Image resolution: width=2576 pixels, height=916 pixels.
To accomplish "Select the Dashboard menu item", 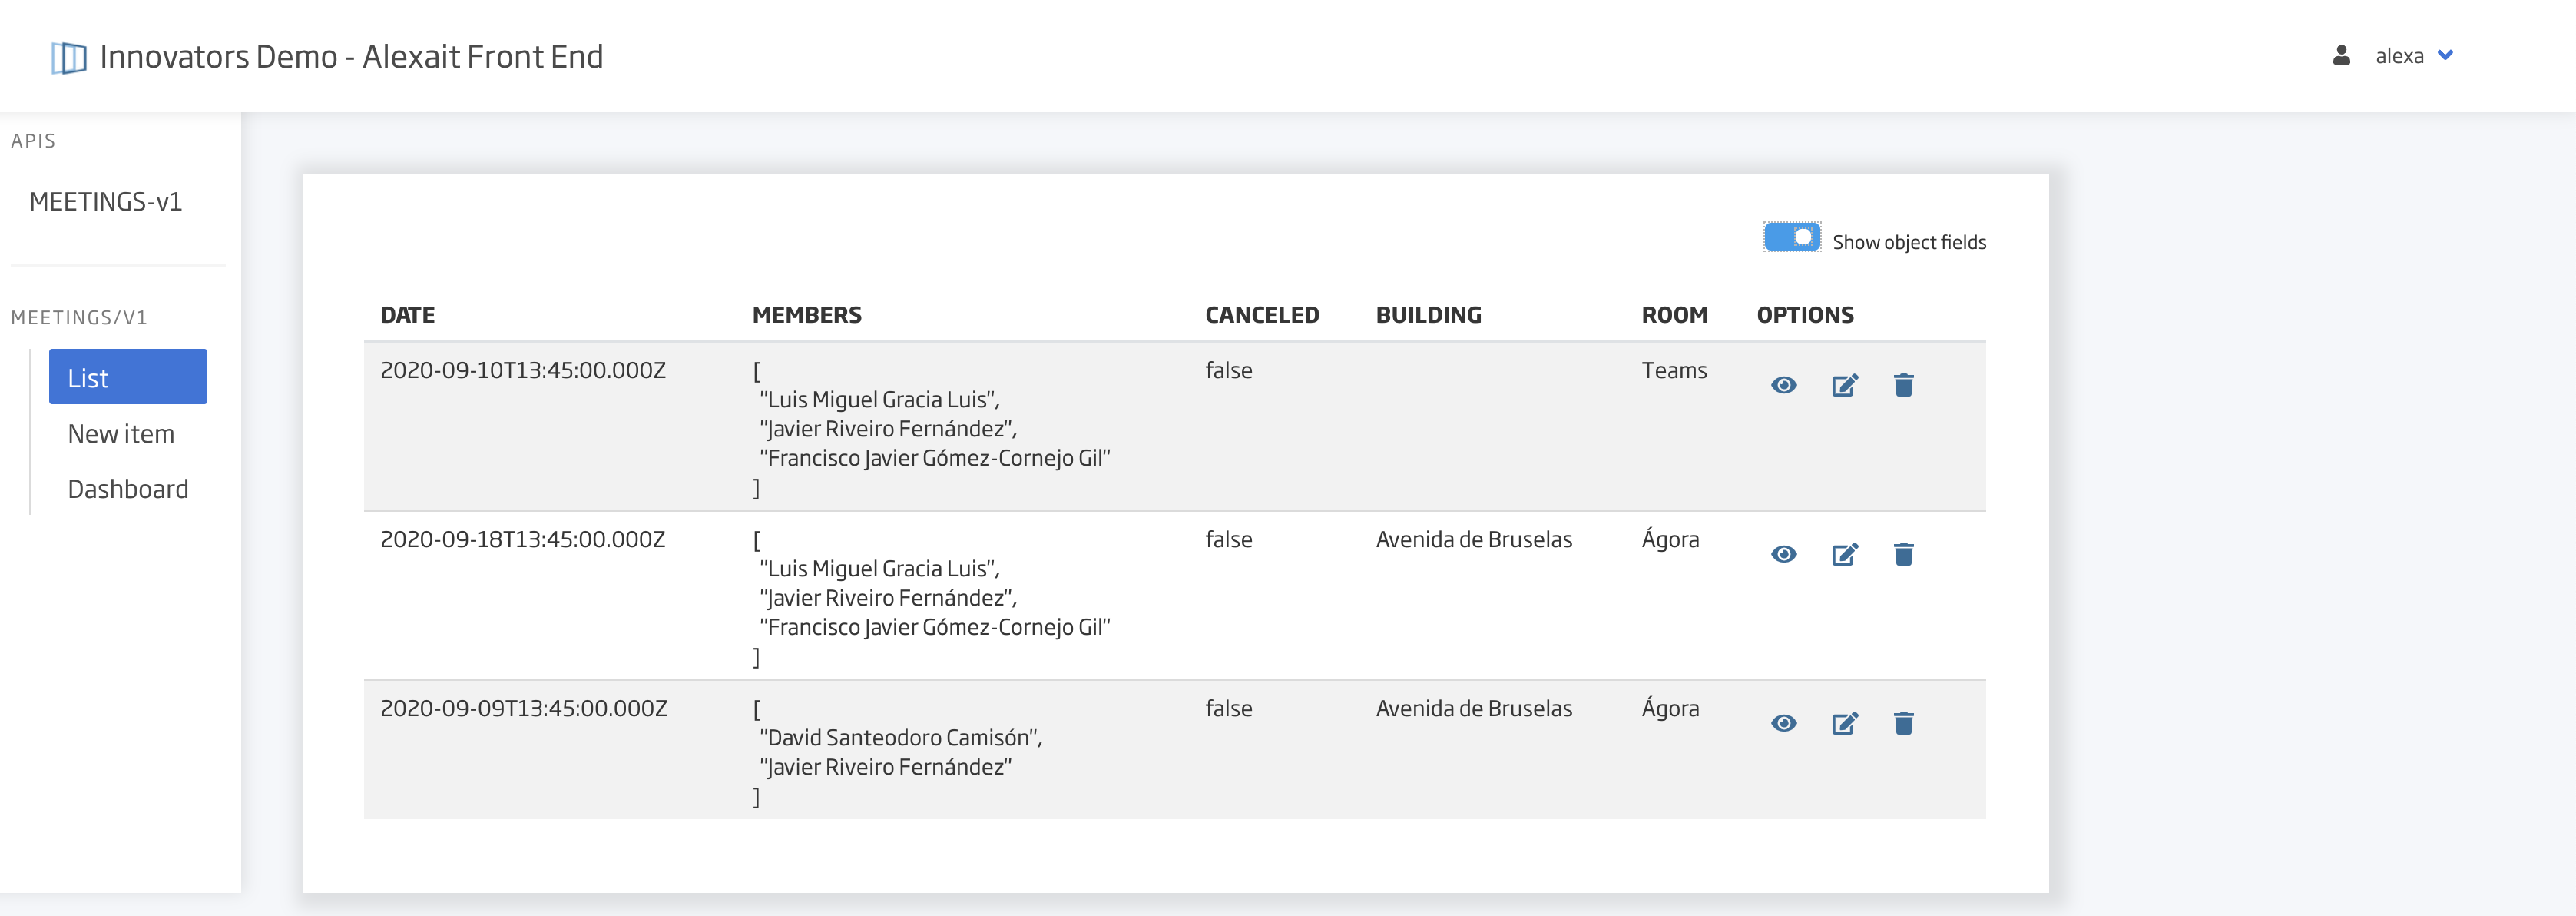I will coord(128,486).
